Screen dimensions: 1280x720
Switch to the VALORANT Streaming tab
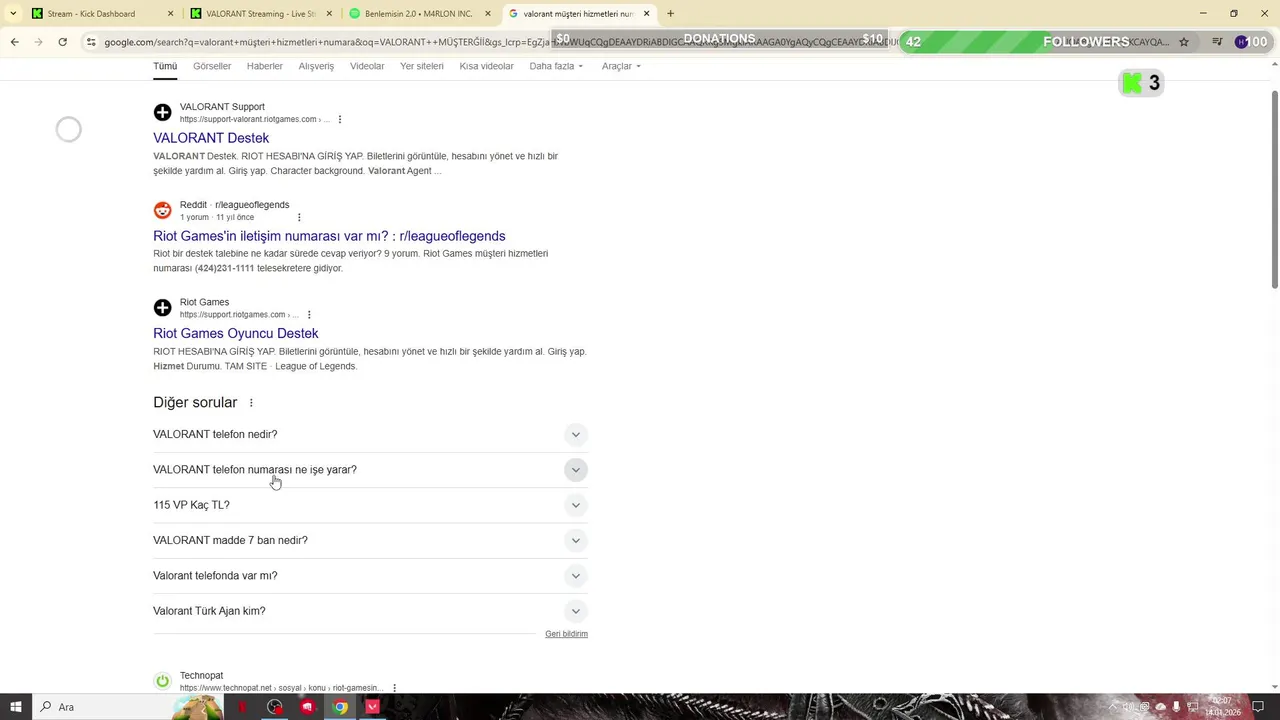pyautogui.click(x=260, y=14)
